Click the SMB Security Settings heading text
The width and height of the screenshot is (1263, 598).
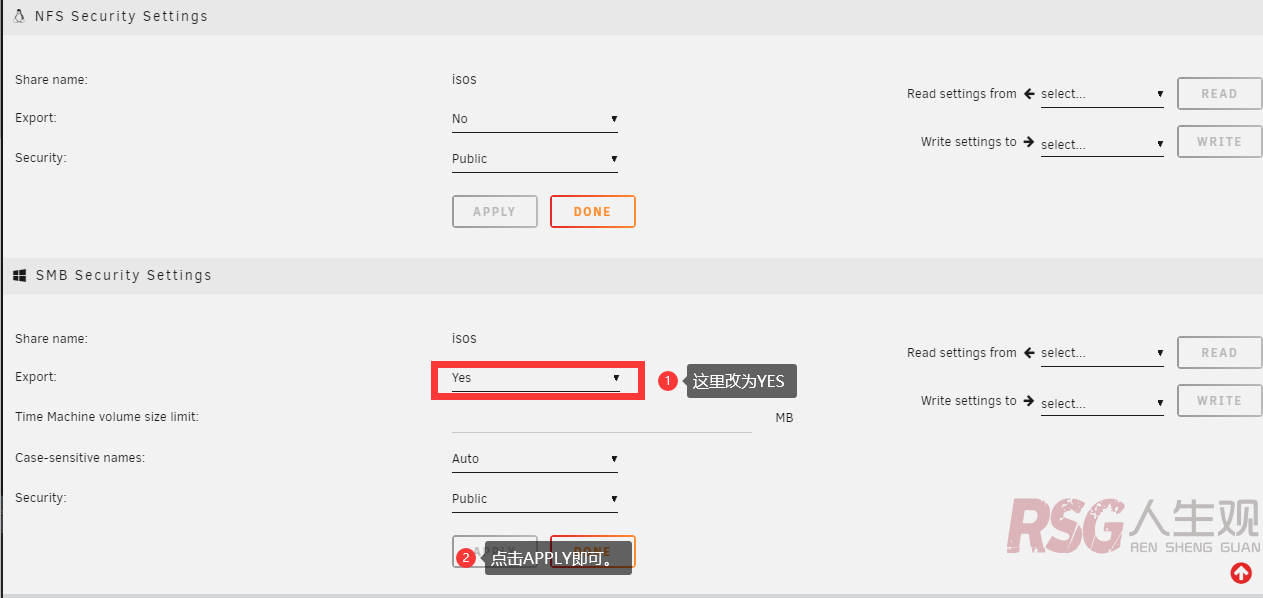(124, 275)
